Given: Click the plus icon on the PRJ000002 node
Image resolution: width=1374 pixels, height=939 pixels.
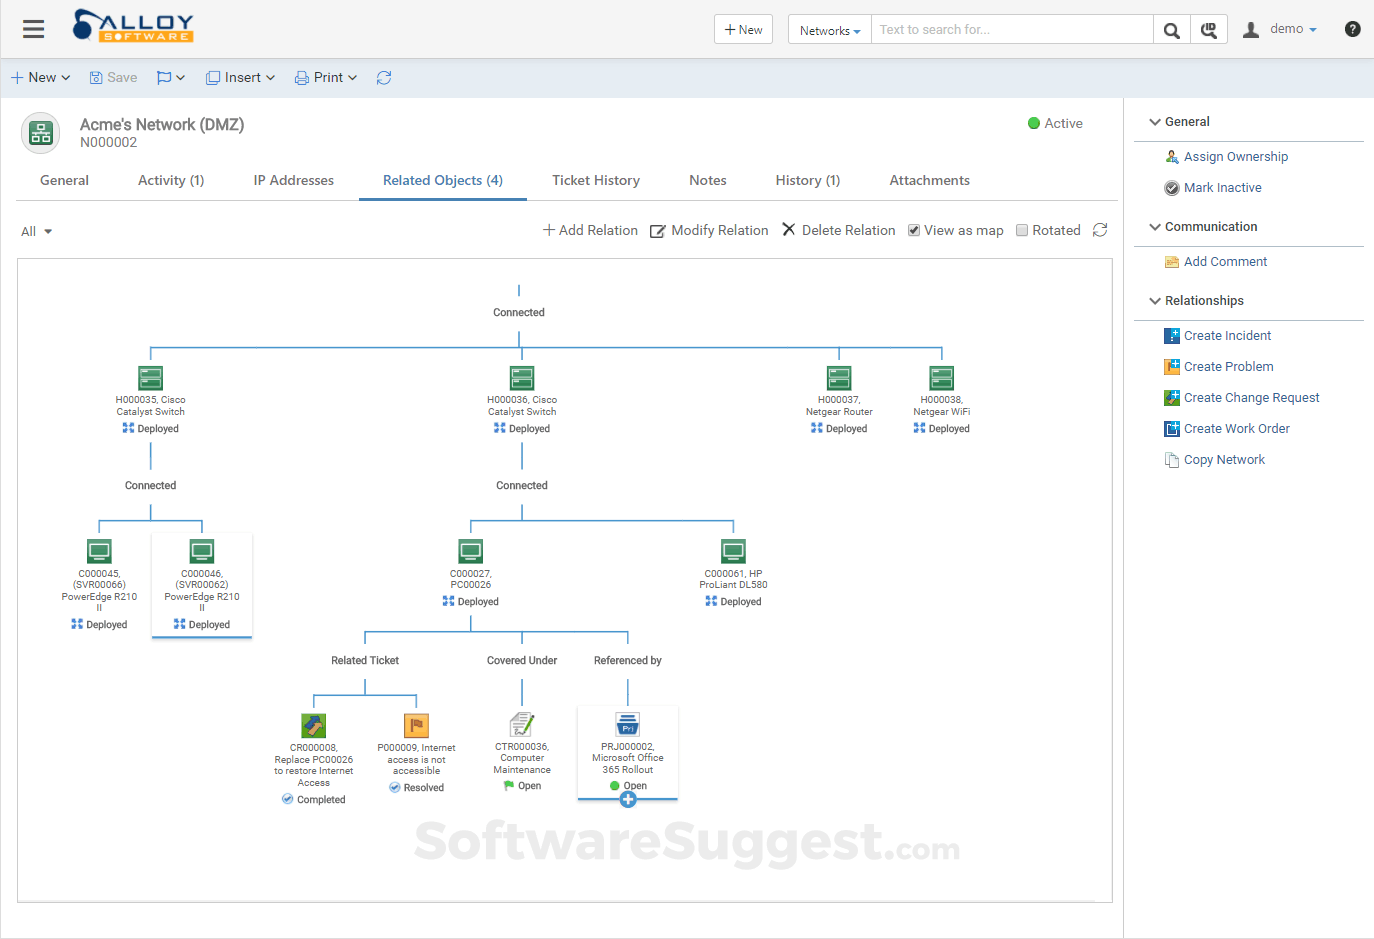Looking at the screenshot, I should [x=628, y=799].
